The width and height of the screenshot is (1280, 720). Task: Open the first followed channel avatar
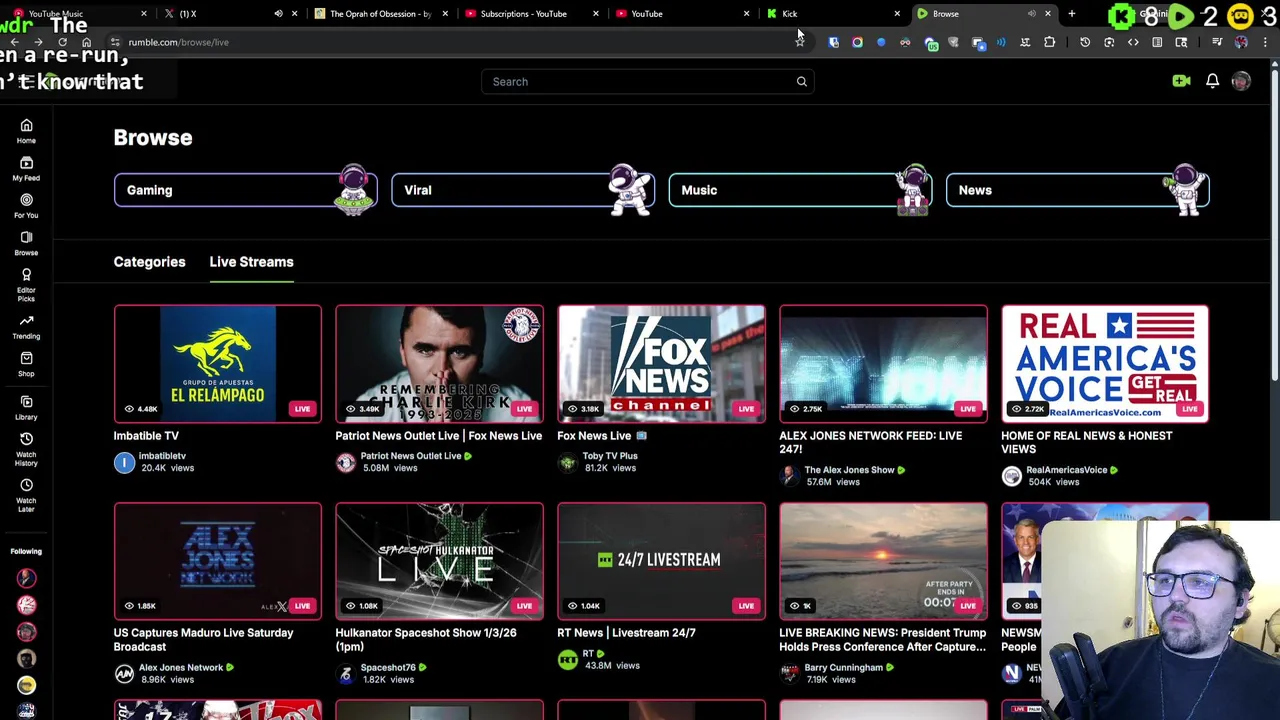click(x=26, y=578)
